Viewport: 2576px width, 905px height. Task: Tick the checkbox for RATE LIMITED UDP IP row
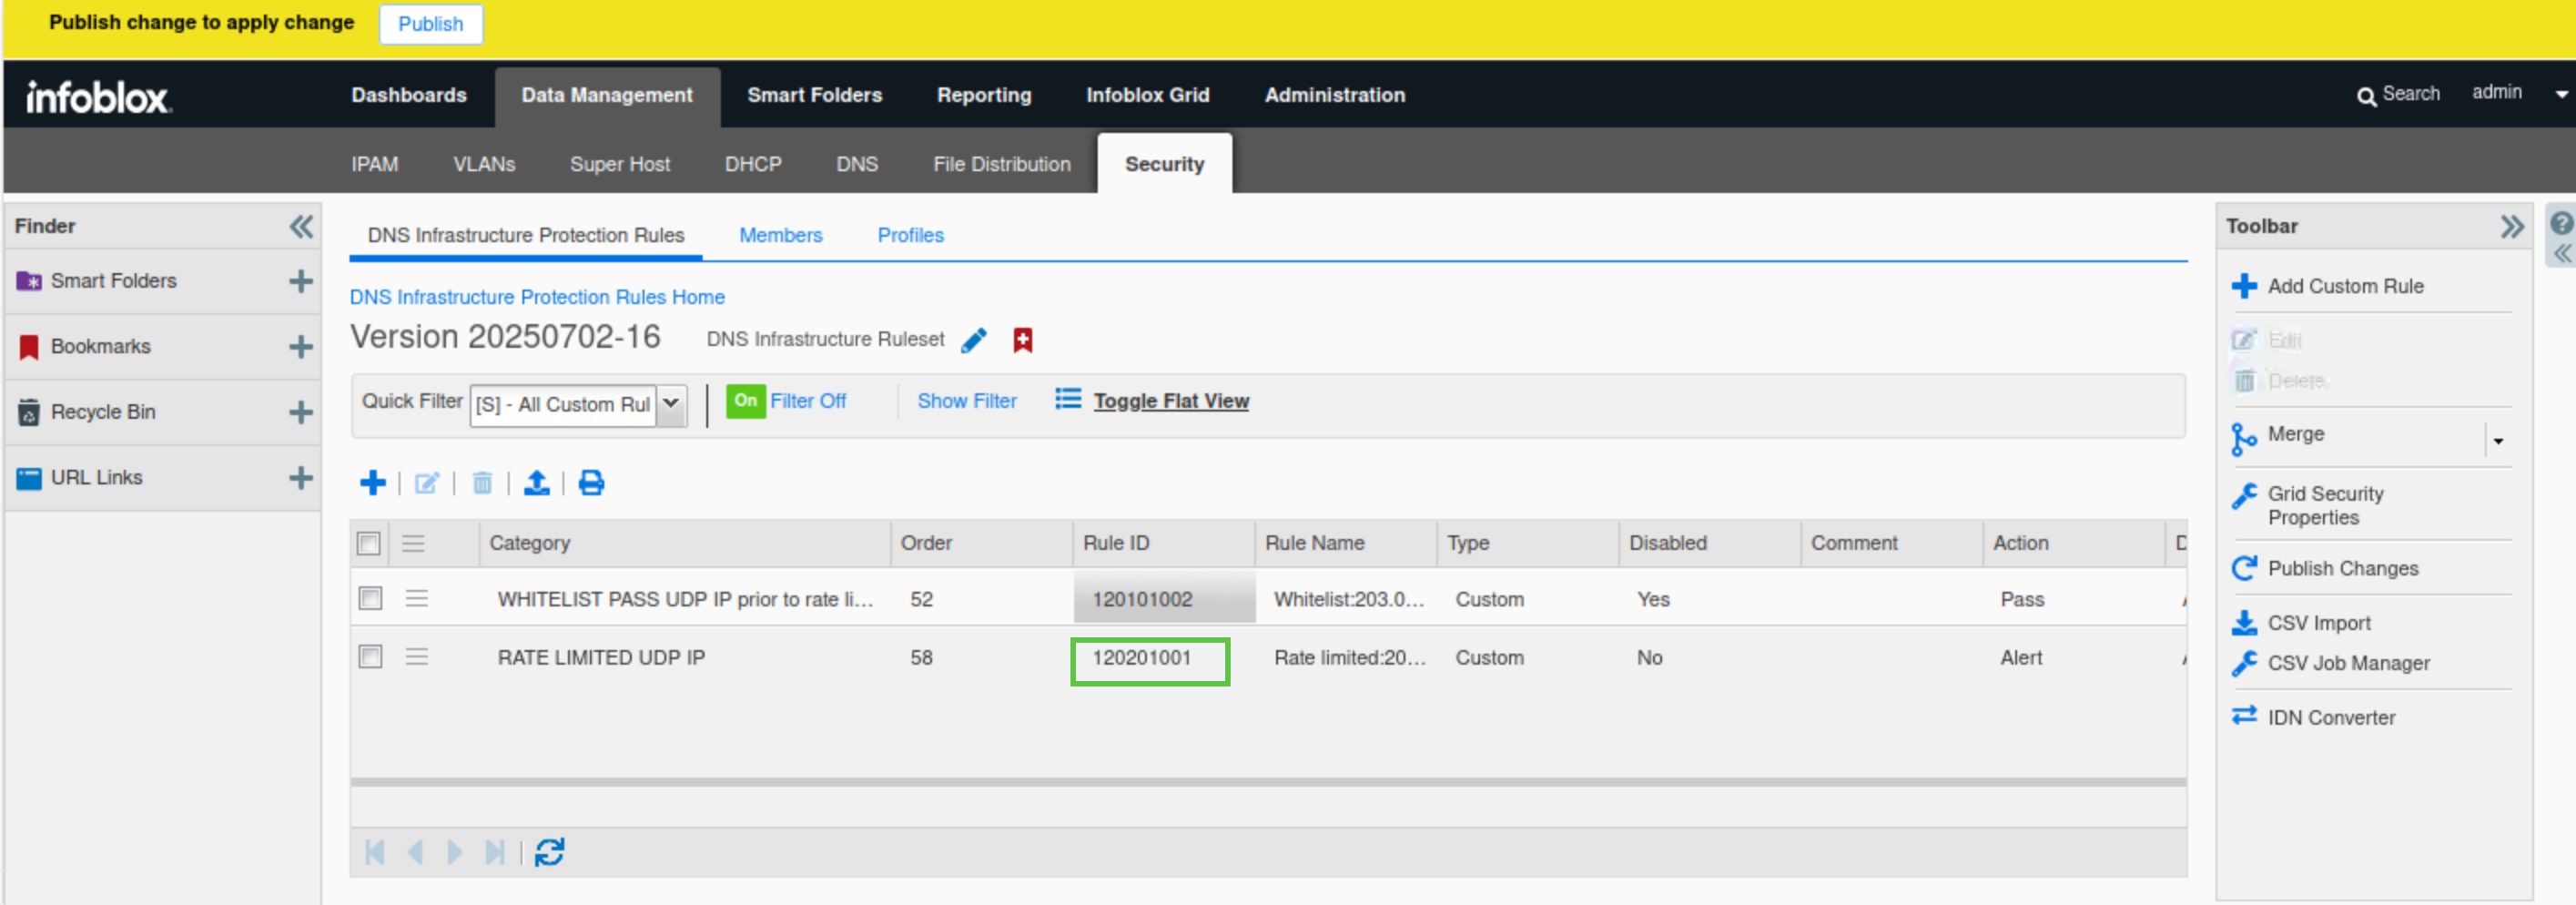click(370, 656)
